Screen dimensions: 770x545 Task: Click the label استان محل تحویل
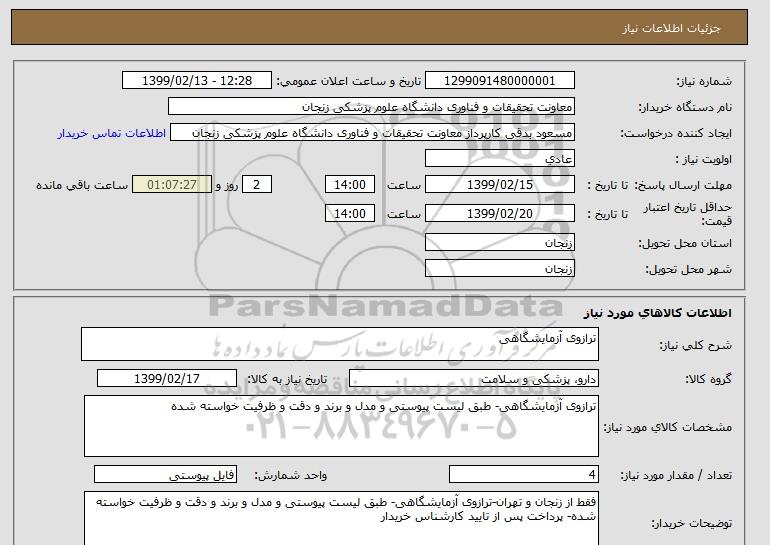(x=685, y=244)
